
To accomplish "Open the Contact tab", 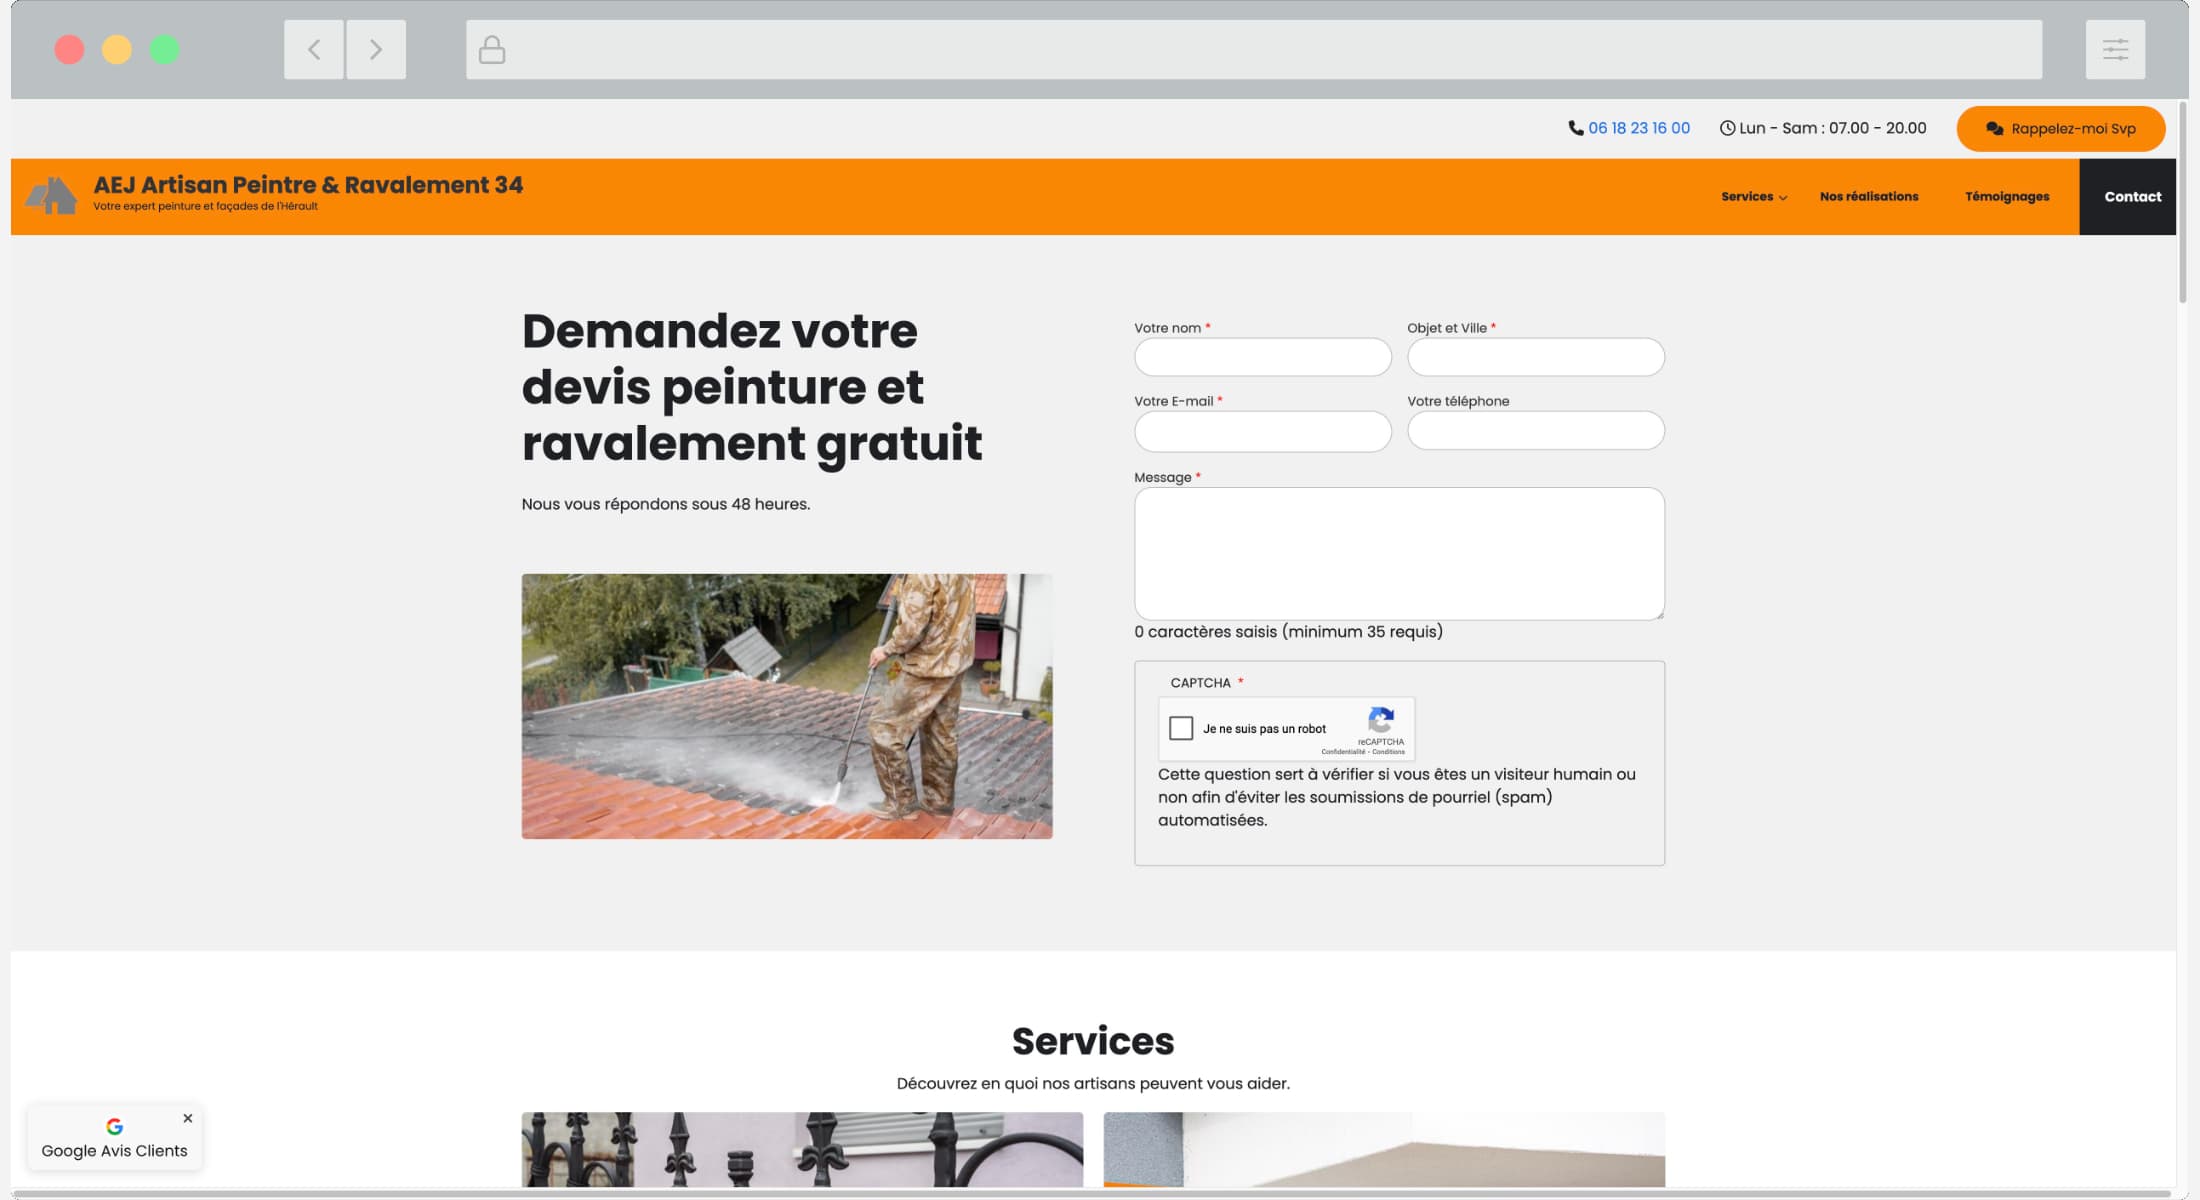I will [x=2132, y=197].
